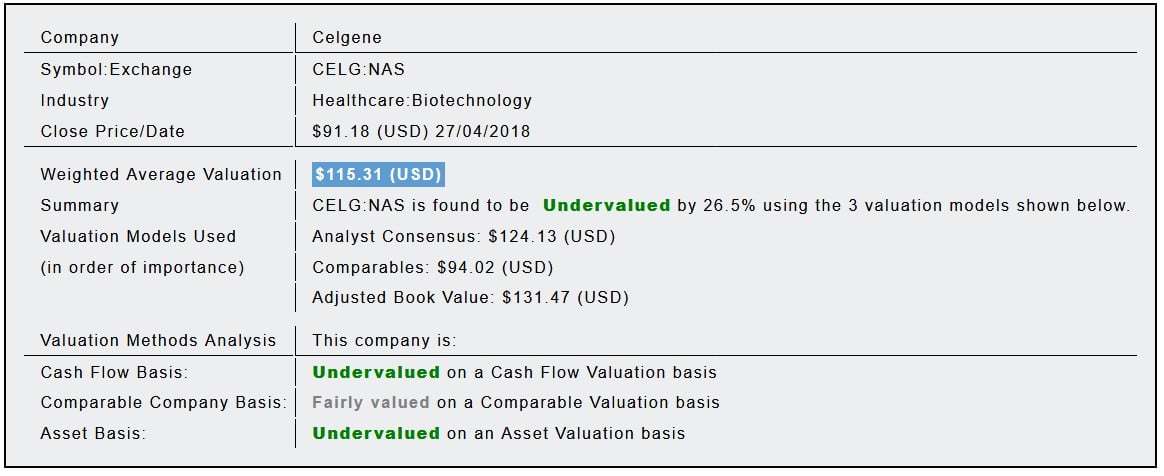Click the Comparables $94.02 (USD) line

tap(432, 268)
